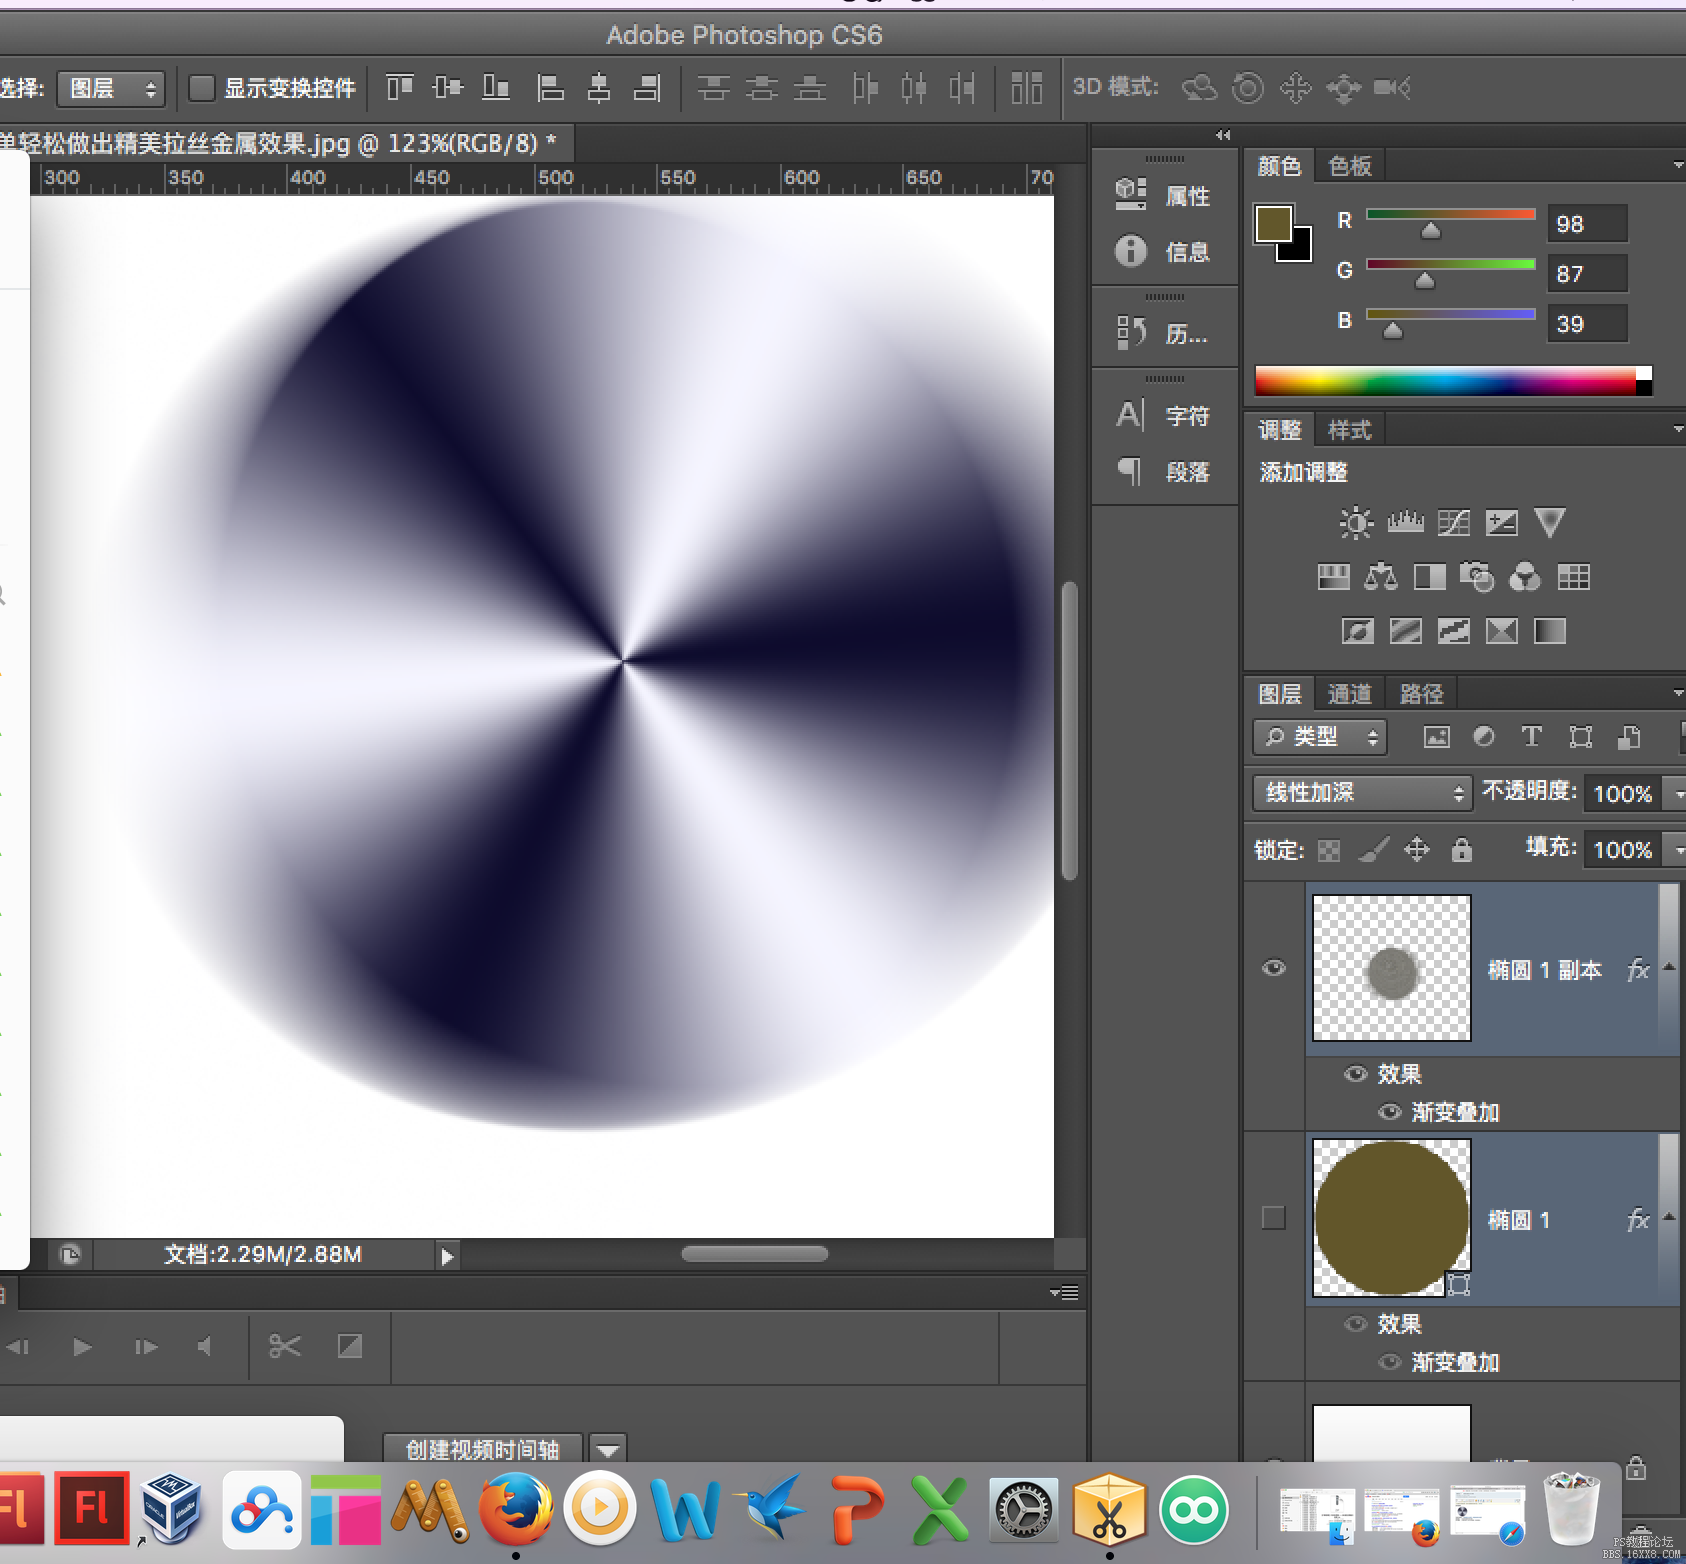
Task: Toggle 渐变叠加 visibility under 椭圆 1
Action: coord(1389,1361)
